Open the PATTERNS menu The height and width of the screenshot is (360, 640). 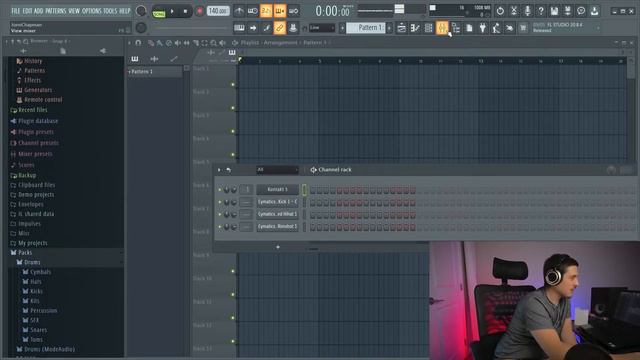56,11
